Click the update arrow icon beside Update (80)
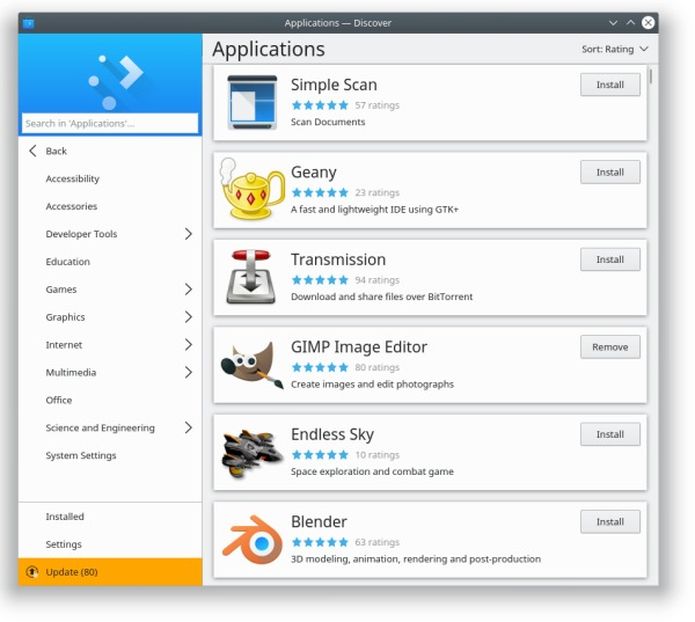 (x=32, y=572)
